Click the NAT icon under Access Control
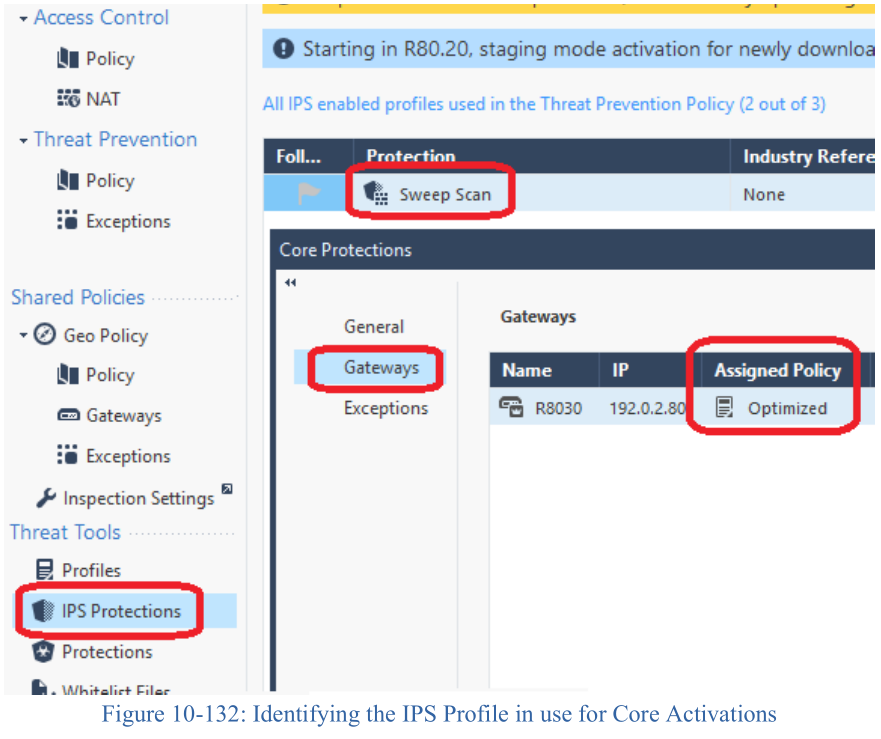Viewport: 881px width, 739px height. click(68, 99)
